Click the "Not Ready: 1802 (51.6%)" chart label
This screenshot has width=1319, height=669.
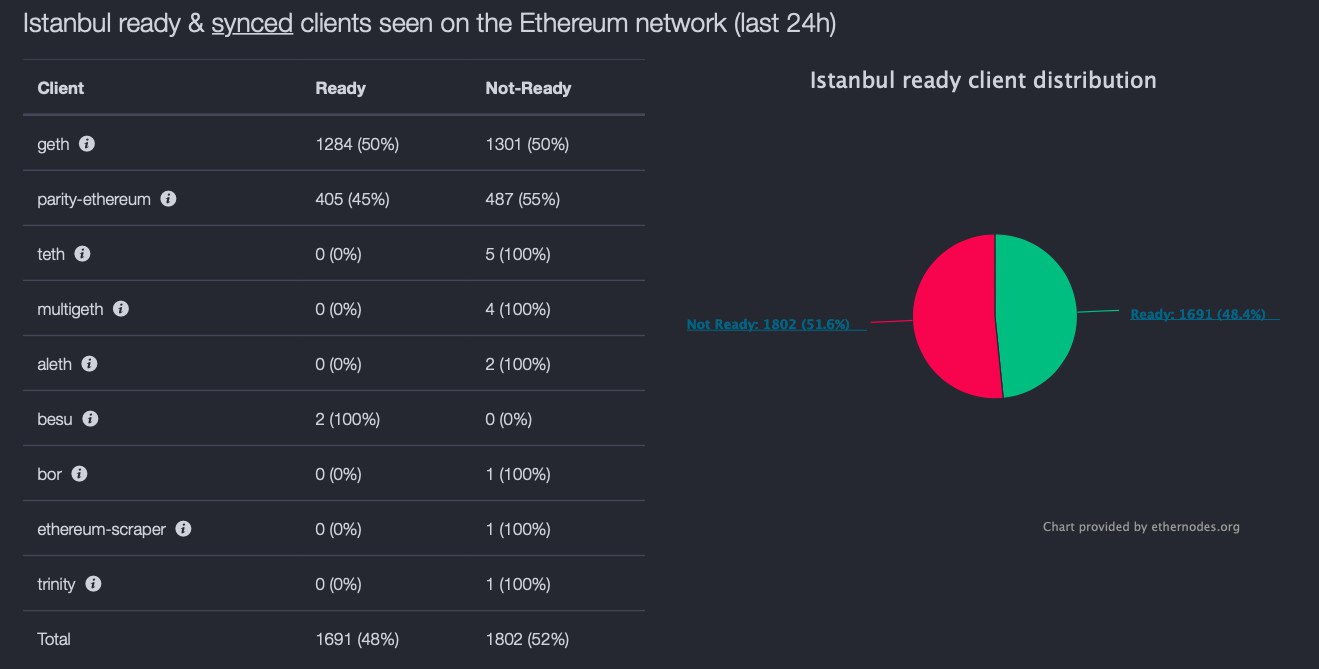pos(768,325)
